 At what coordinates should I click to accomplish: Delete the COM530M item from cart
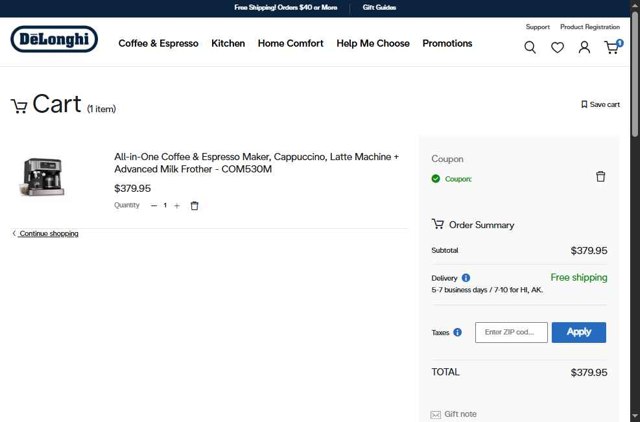tap(194, 206)
